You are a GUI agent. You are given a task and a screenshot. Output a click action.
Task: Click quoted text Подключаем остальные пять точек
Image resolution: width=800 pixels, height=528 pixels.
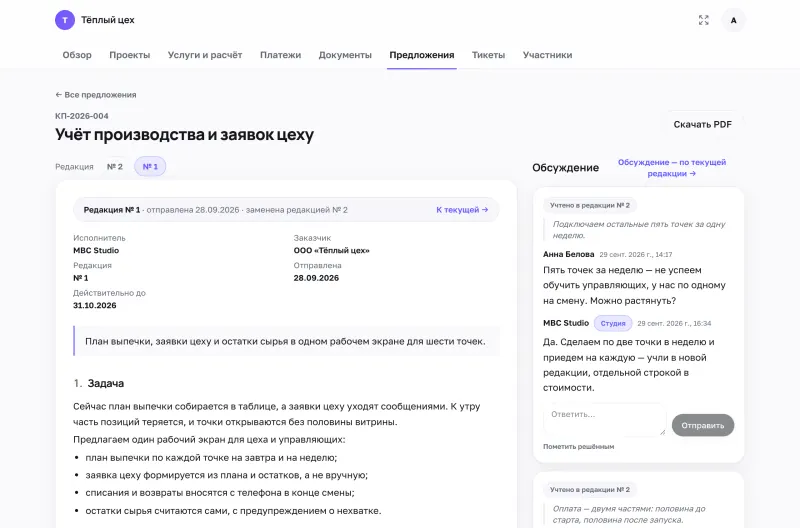point(639,230)
